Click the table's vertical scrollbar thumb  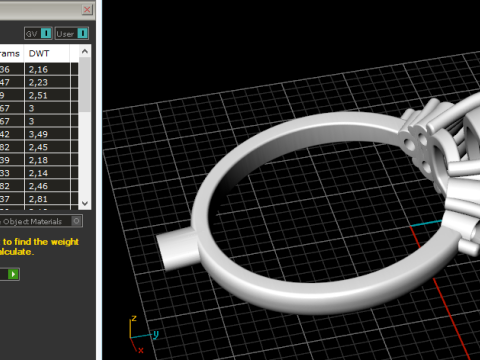[85, 85]
